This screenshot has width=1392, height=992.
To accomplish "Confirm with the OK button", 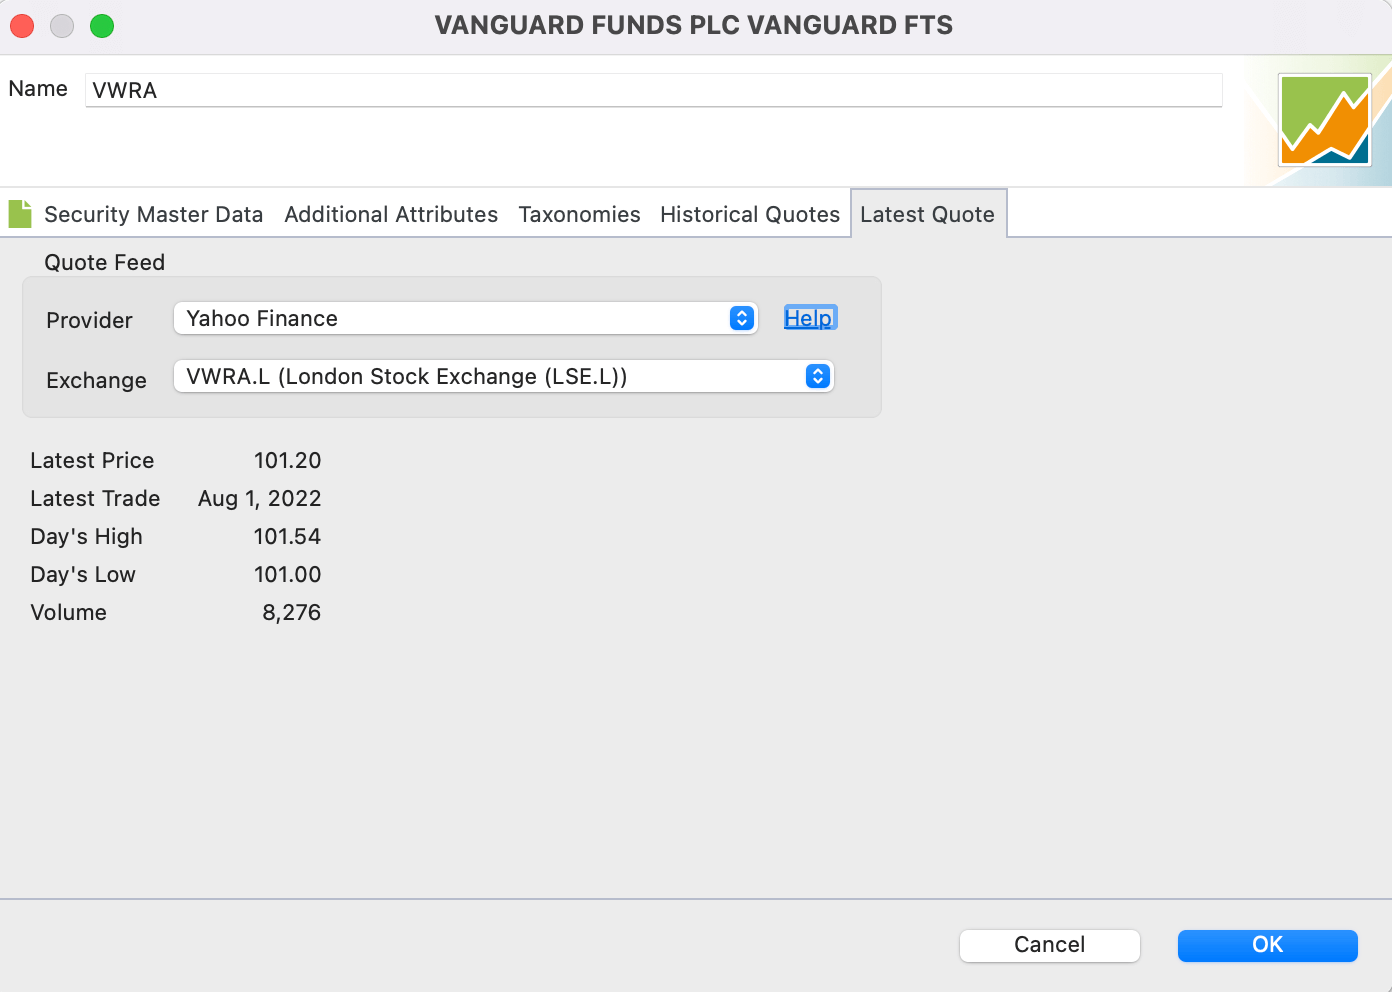I will pos(1268,945).
